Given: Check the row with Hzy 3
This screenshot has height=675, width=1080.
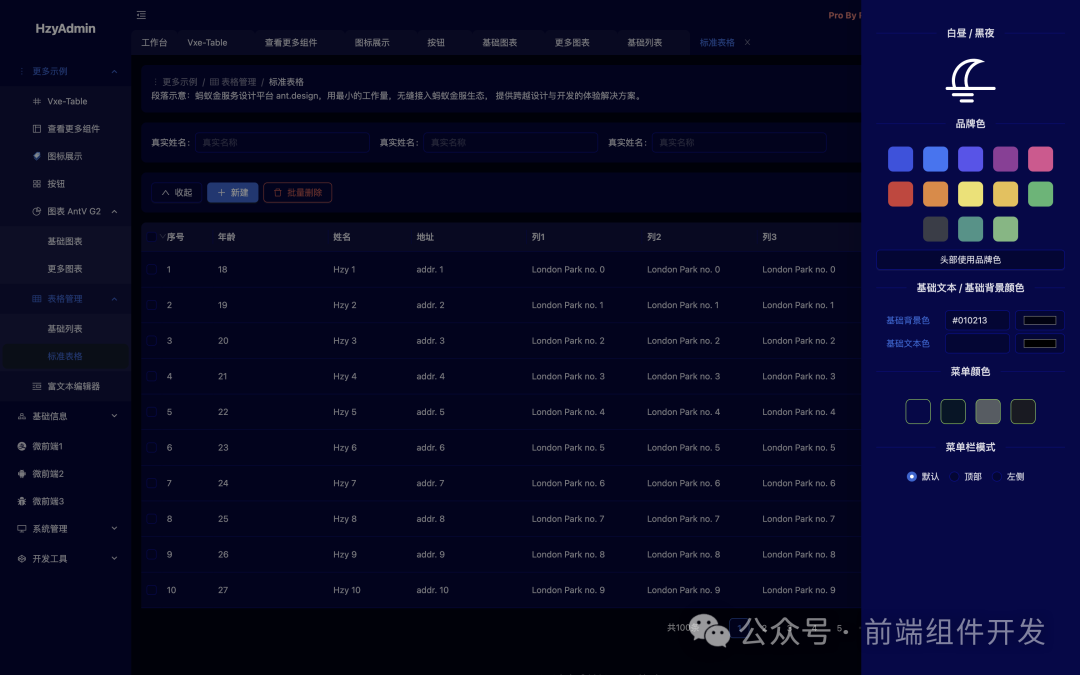Looking at the screenshot, I should coord(152,341).
